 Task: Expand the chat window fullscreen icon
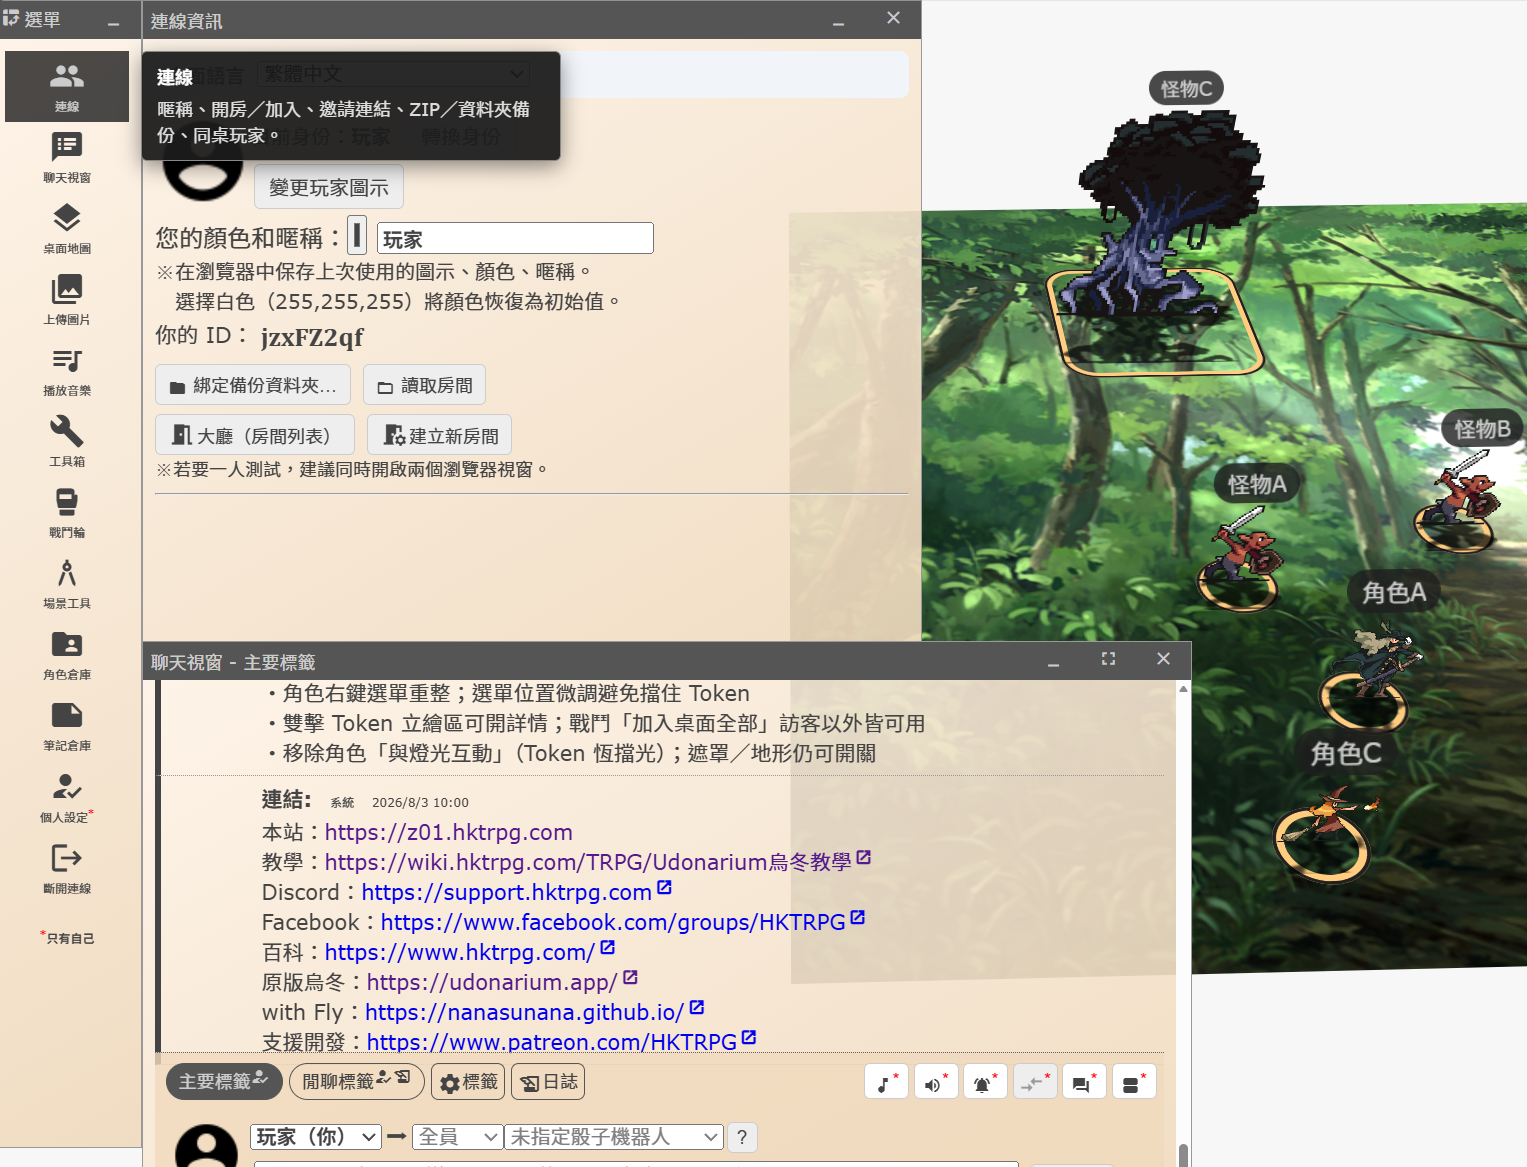[1108, 659]
